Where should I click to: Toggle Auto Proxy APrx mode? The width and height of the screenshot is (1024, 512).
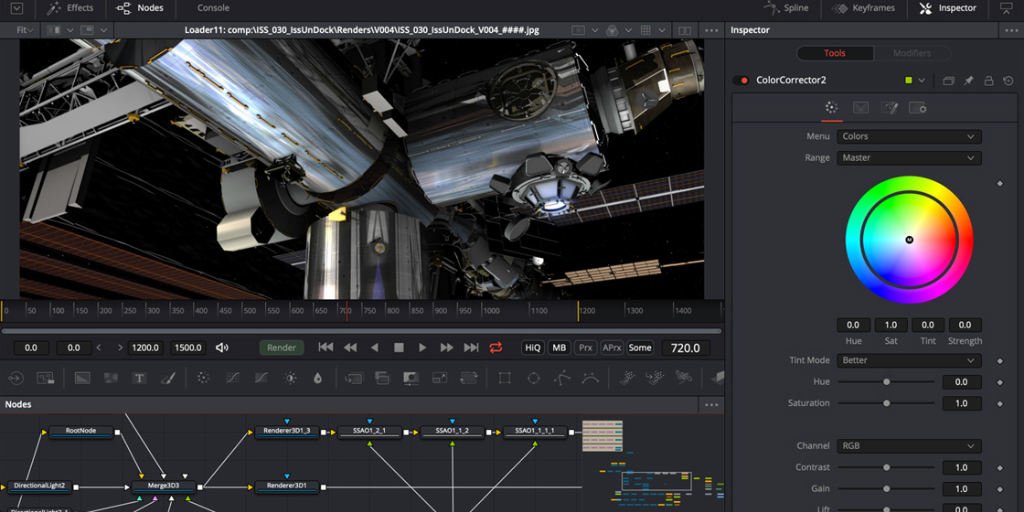[612, 347]
